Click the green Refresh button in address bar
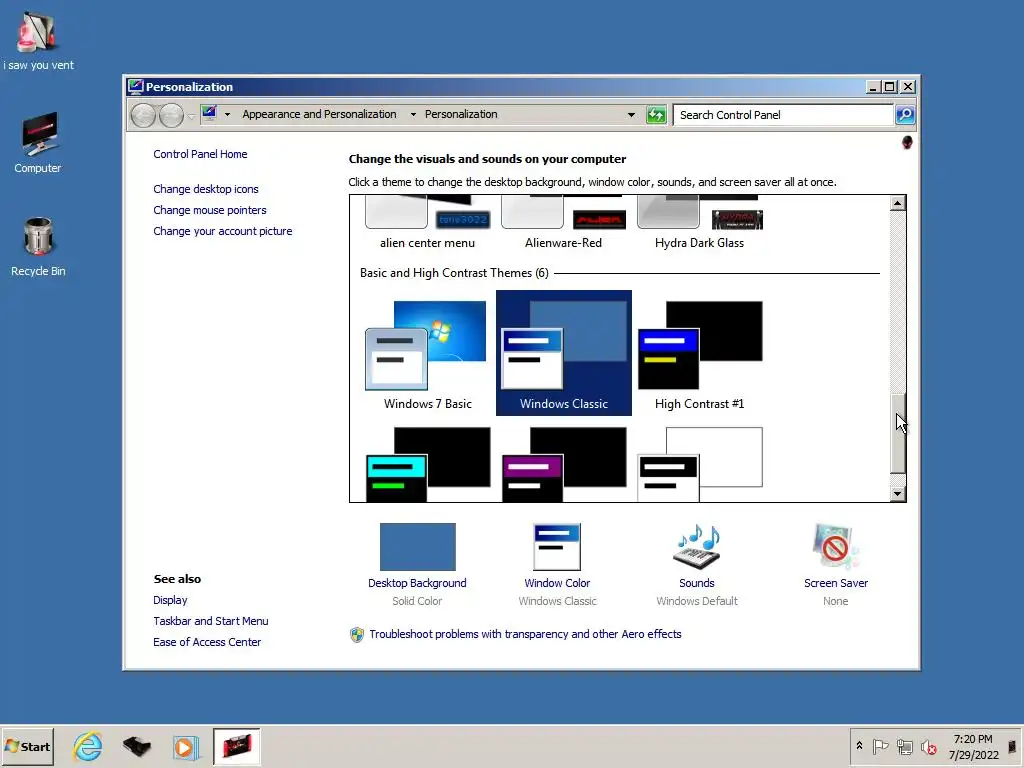Screen dimensions: 1024x768 point(656,115)
